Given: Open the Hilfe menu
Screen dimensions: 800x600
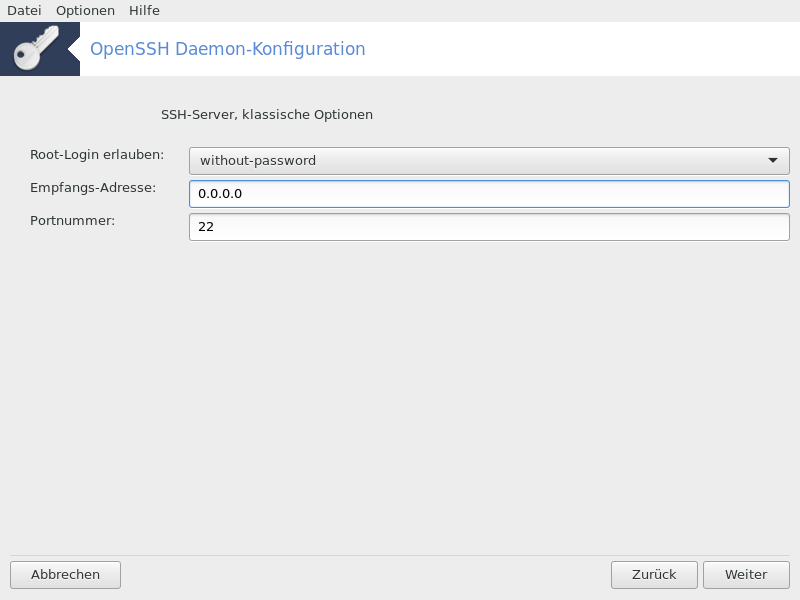Looking at the screenshot, I should (144, 11).
